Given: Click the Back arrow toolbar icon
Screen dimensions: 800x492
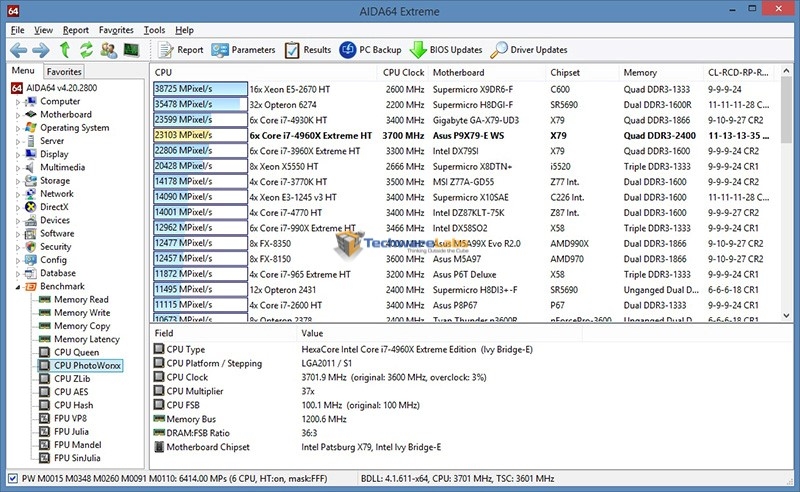Looking at the screenshot, I should point(18,50).
